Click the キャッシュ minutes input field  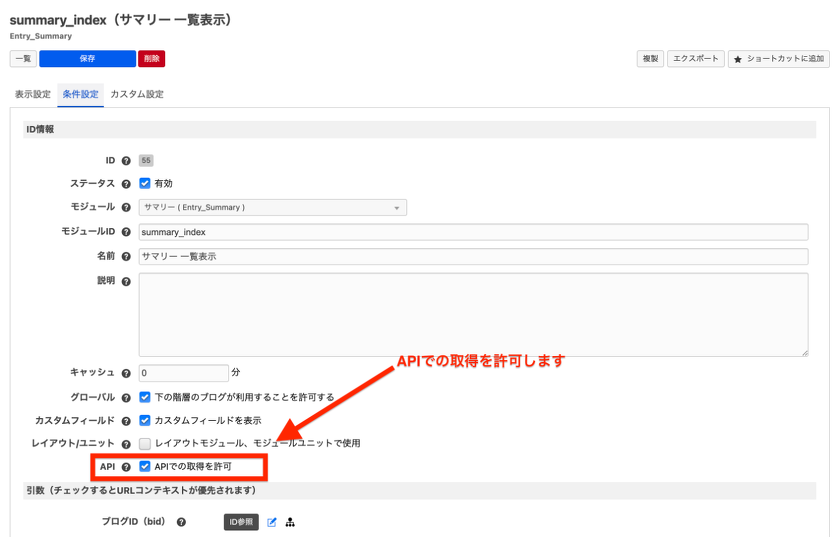pyautogui.click(x=184, y=373)
